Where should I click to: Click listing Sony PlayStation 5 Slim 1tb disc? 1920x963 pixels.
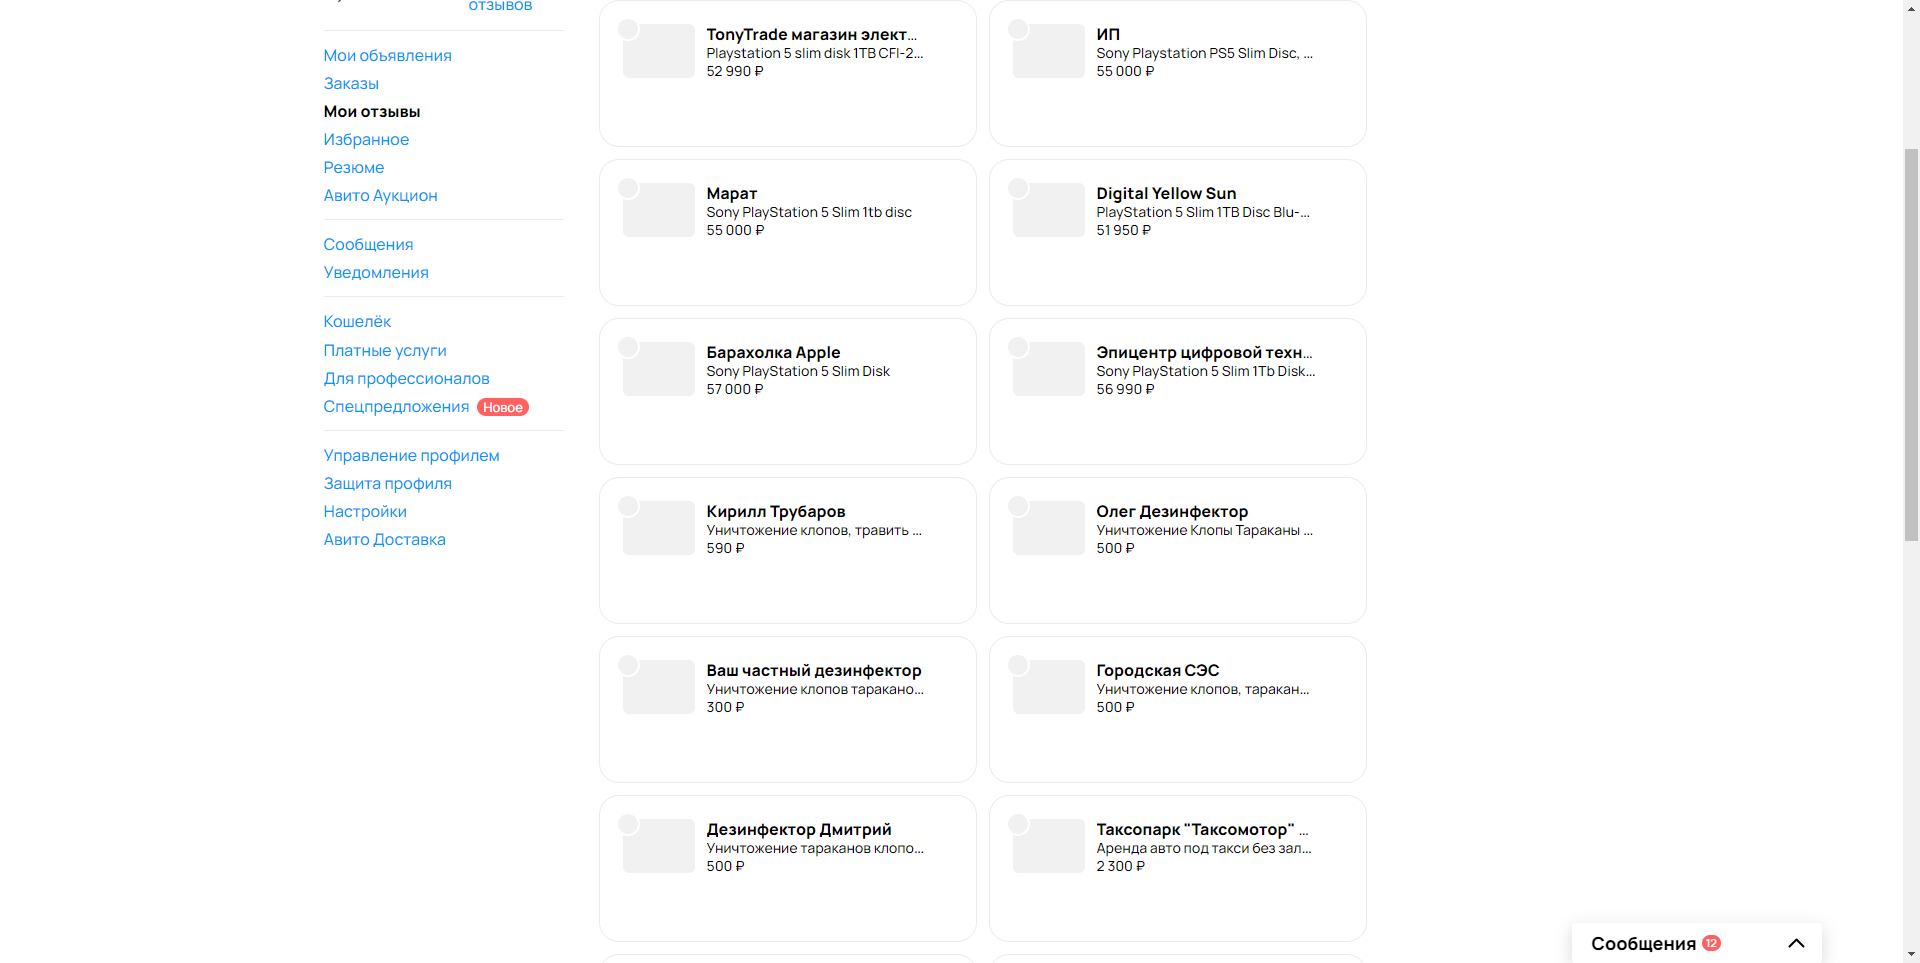pyautogui.click(x=809, y=213)
